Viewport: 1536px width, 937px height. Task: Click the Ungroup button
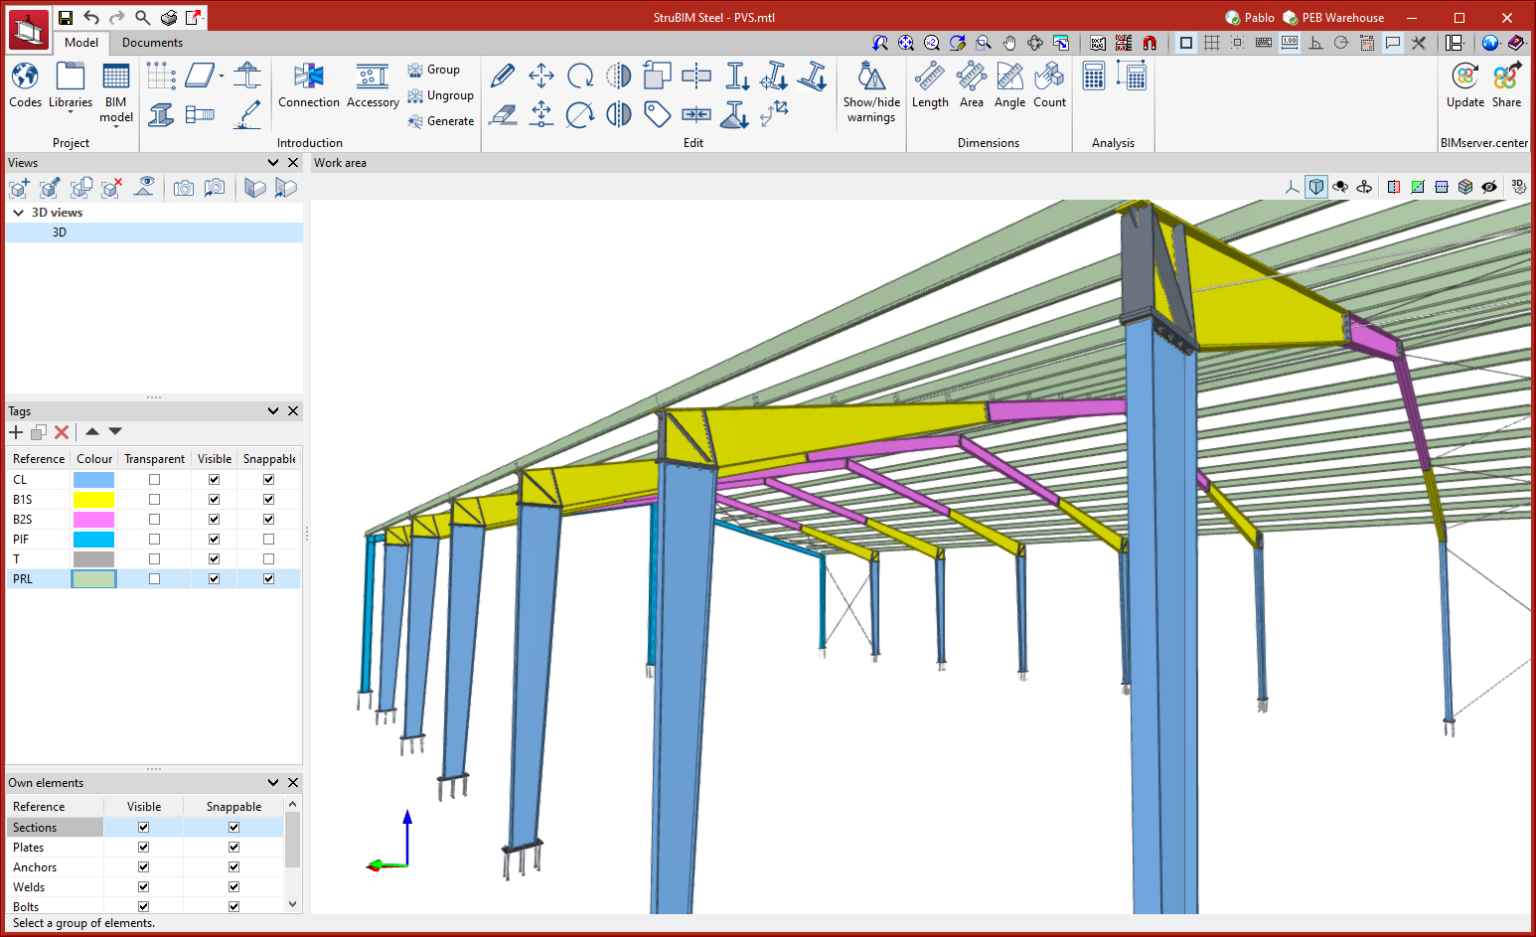point(441,96)
